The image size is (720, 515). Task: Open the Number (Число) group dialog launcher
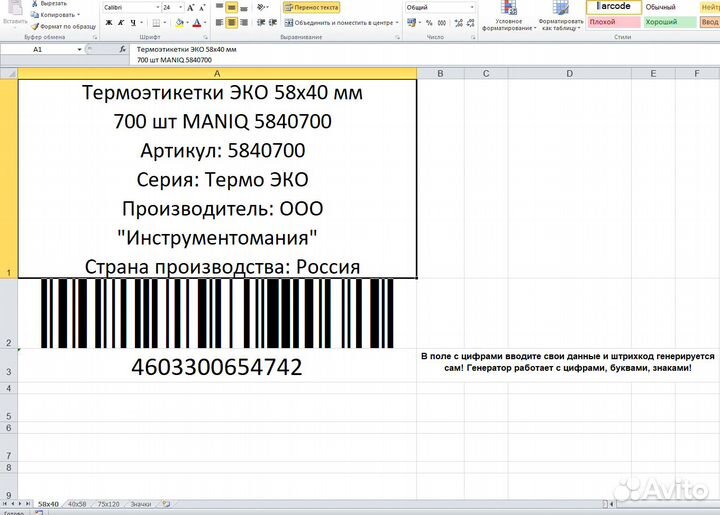pyautogui.click(x=473, y=37)
